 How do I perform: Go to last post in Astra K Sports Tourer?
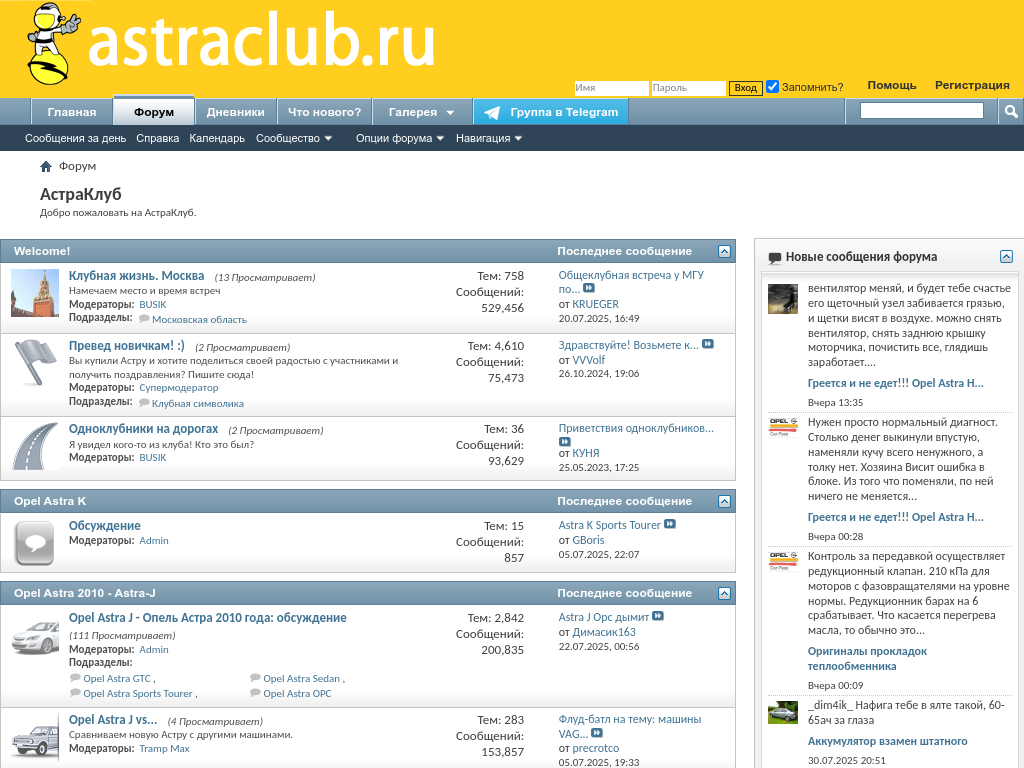pyautogui.click(x=670, y=525)
